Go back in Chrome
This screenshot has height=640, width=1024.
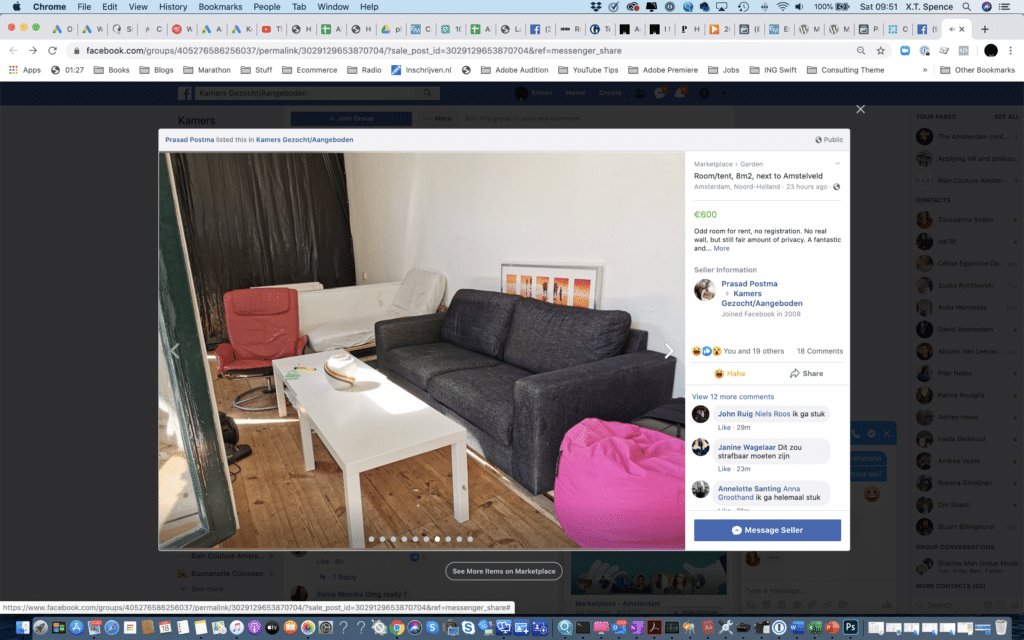pos(13,50)
